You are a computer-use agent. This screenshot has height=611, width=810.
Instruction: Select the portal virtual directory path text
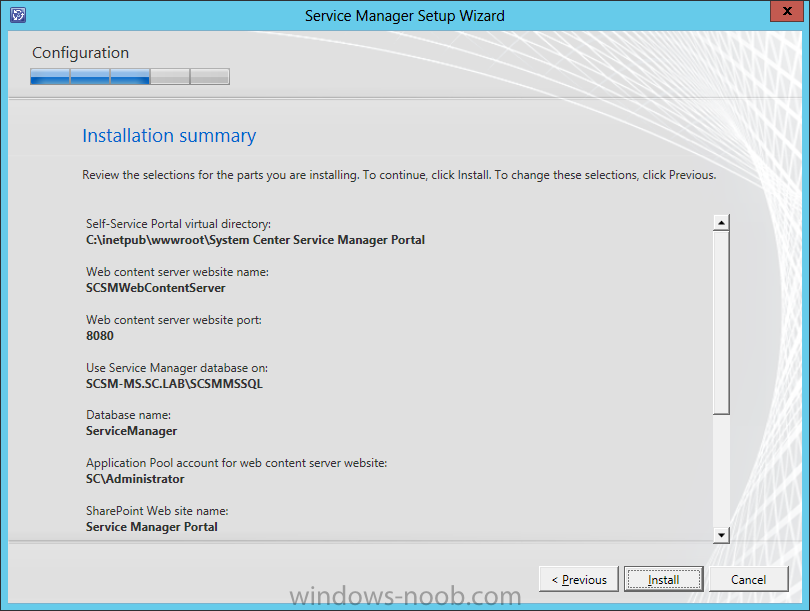(x=255, y=240)
